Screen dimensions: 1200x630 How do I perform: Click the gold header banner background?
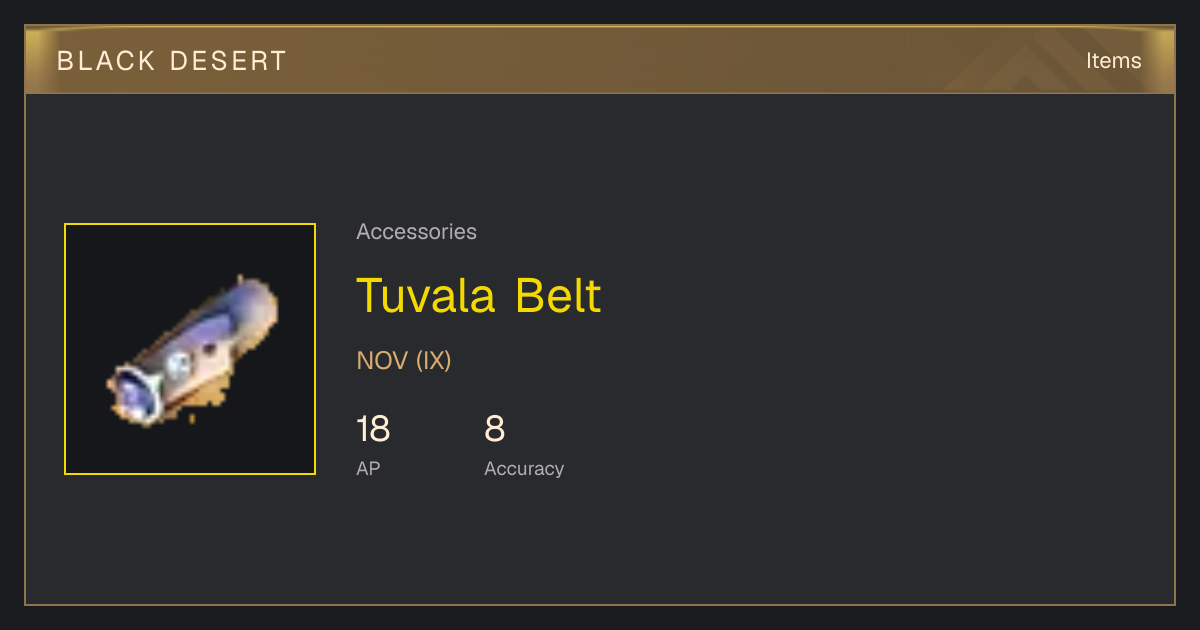click(600, 60)
